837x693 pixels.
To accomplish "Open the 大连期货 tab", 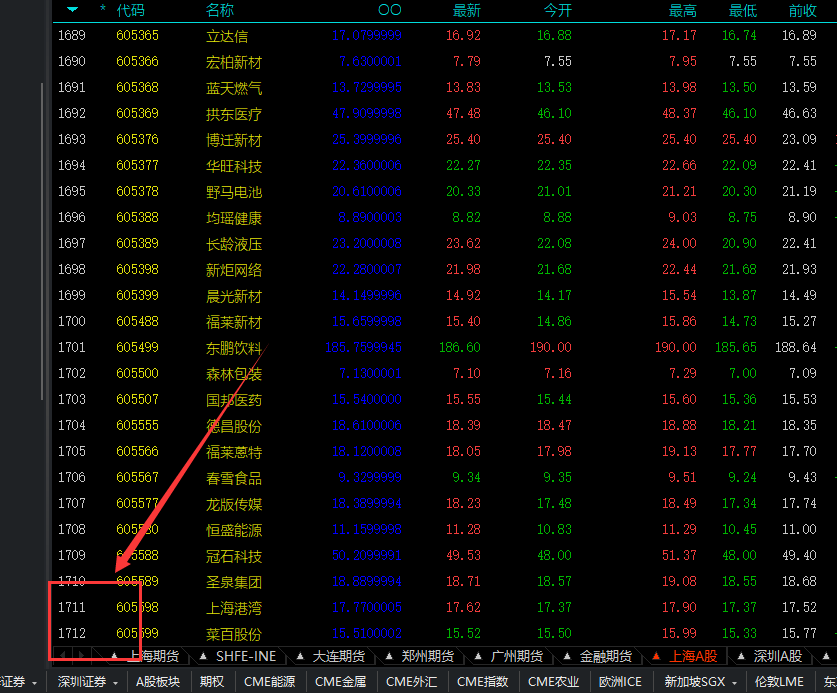I will 338,656.
